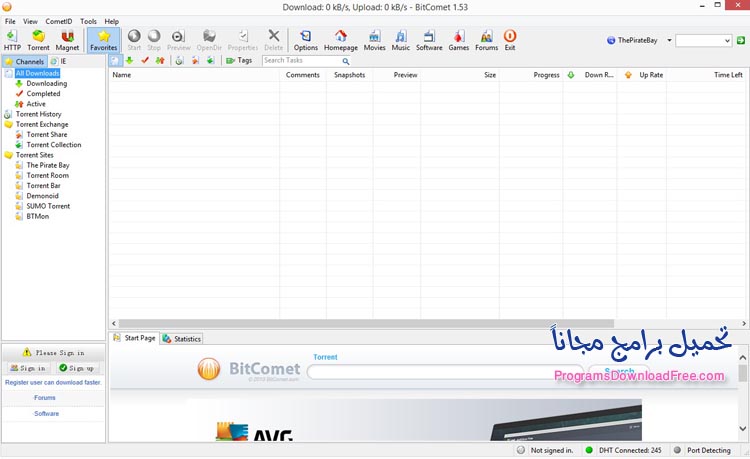The image size is (750, 459).
Task: Click the OpenDir toolbar icon
Action: point(209,40)
